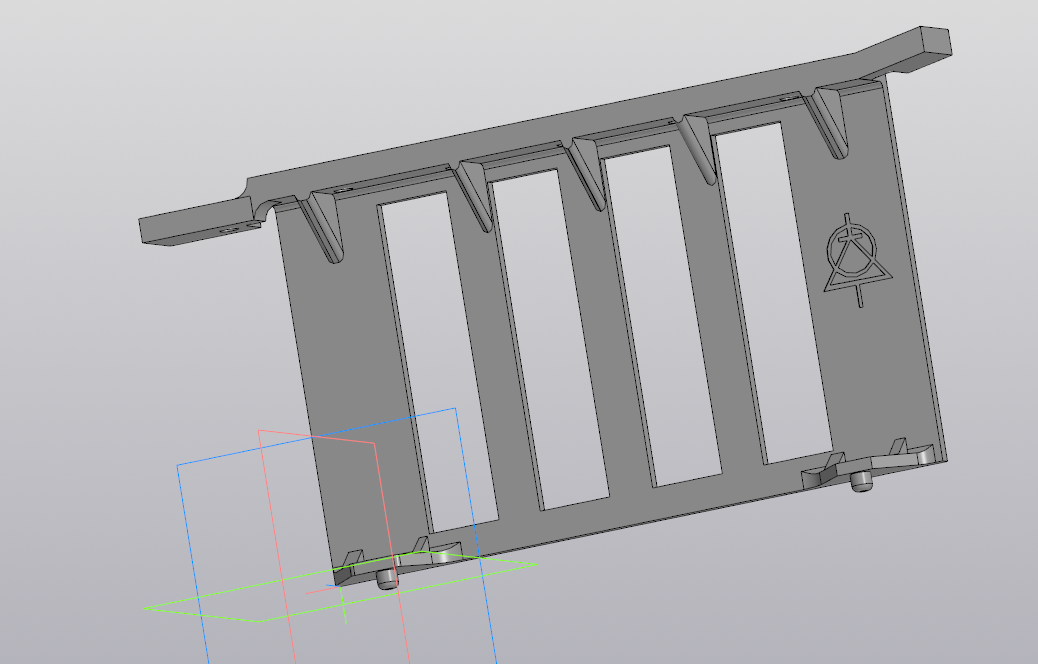Image resolution: width=1038 pixels, height=664 pixels.
Task: Click the second rectangular slot from the left
Action: click(x=548, y=338)
